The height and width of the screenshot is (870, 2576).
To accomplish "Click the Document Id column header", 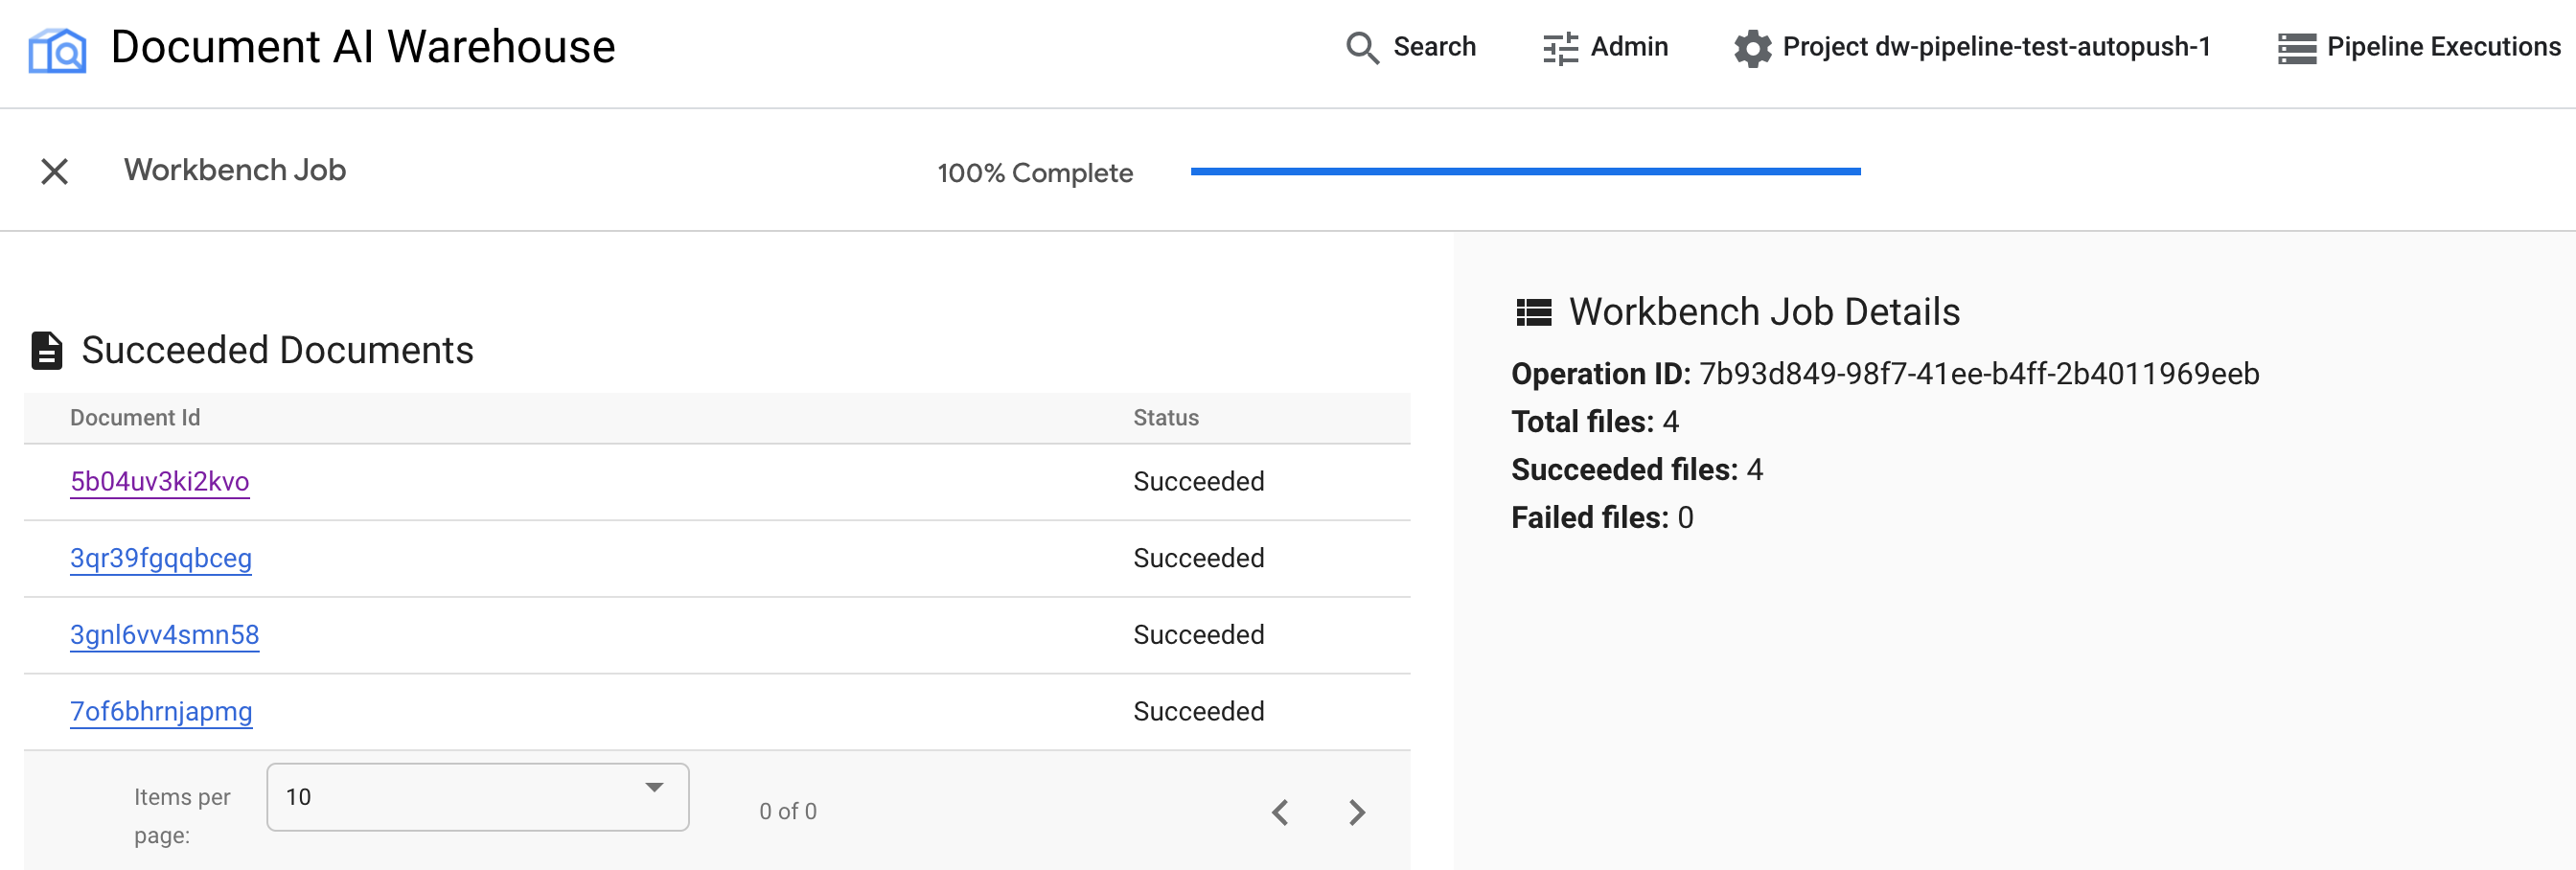I will tap(135, 418).
